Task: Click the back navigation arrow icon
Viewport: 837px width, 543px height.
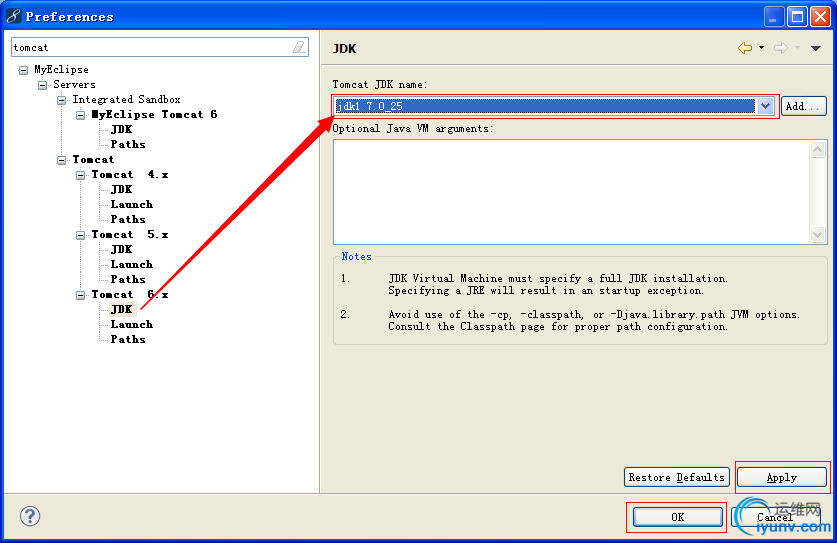Action: [745, 48]
